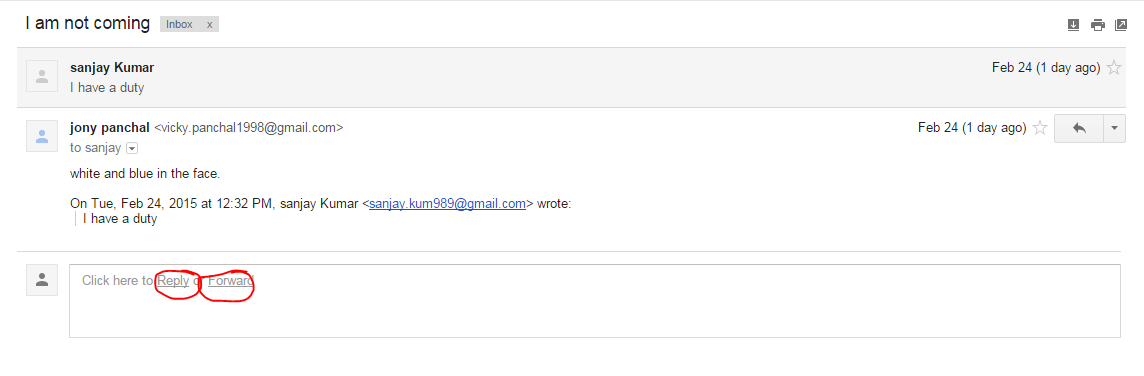This screenshot has width=1144, height=376.
Task: Click the reply arrow button on jony's message
Action: click(1079, 128)
